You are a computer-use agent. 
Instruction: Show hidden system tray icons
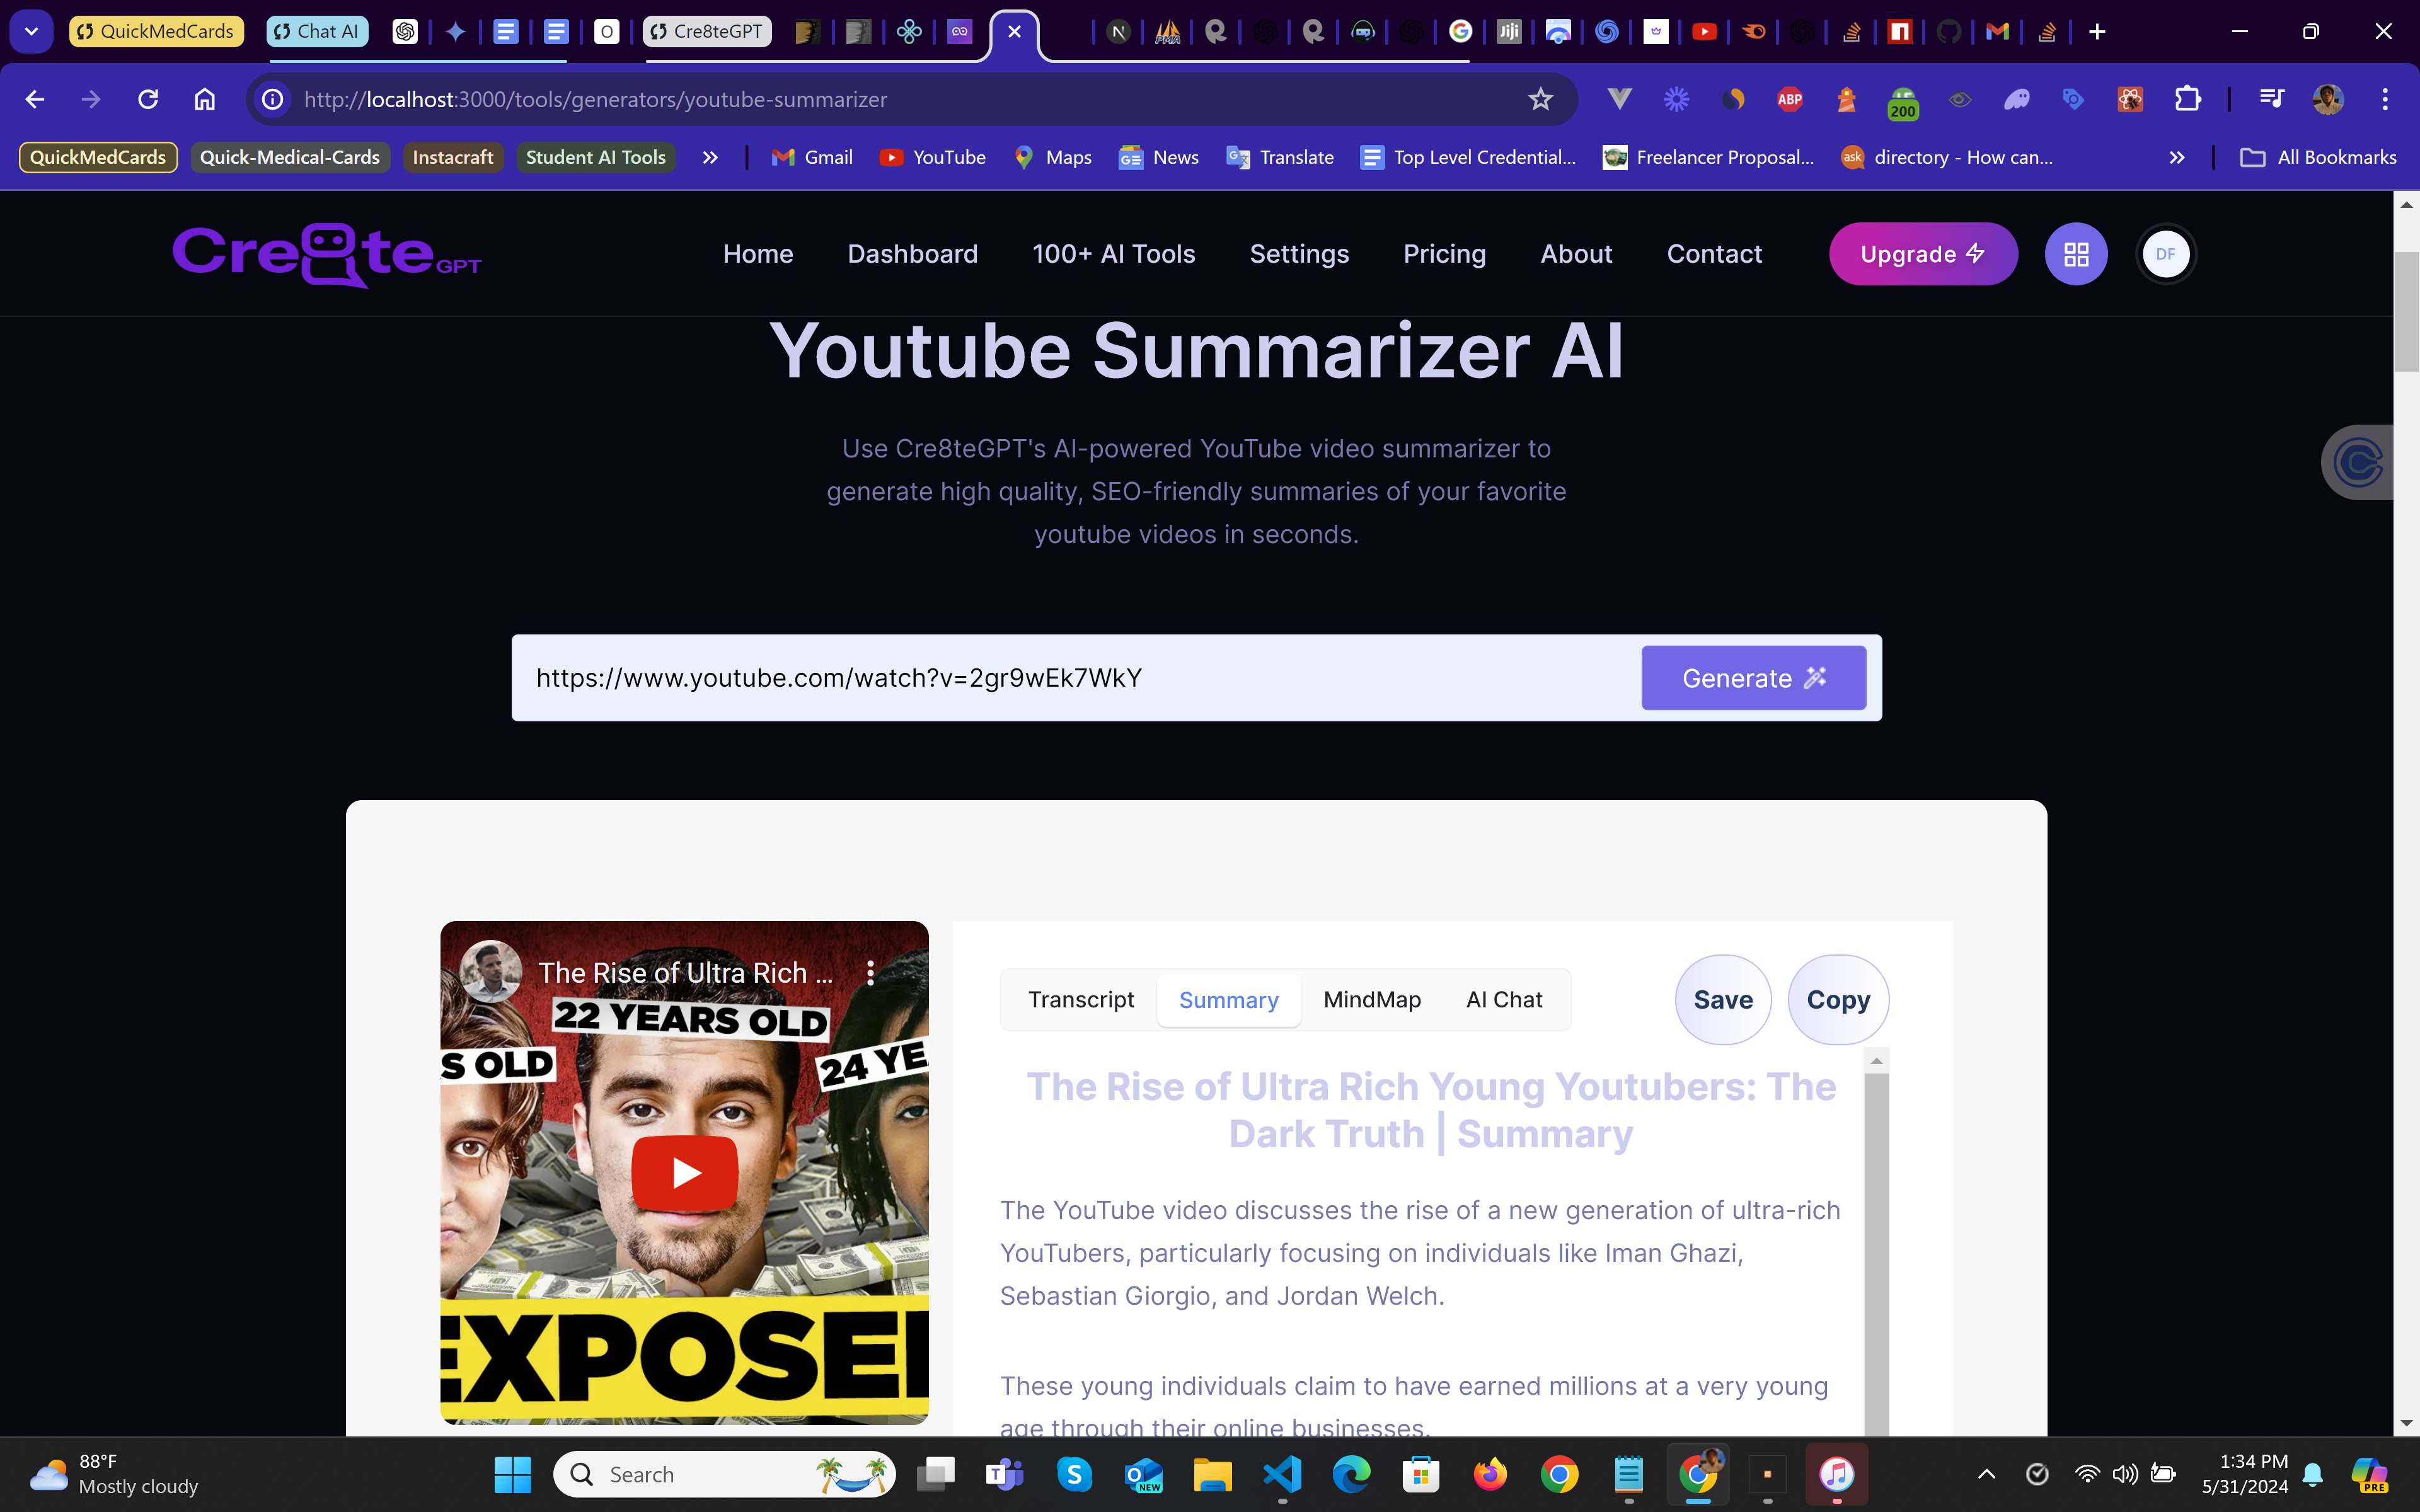click(x=1986, y=1474)
